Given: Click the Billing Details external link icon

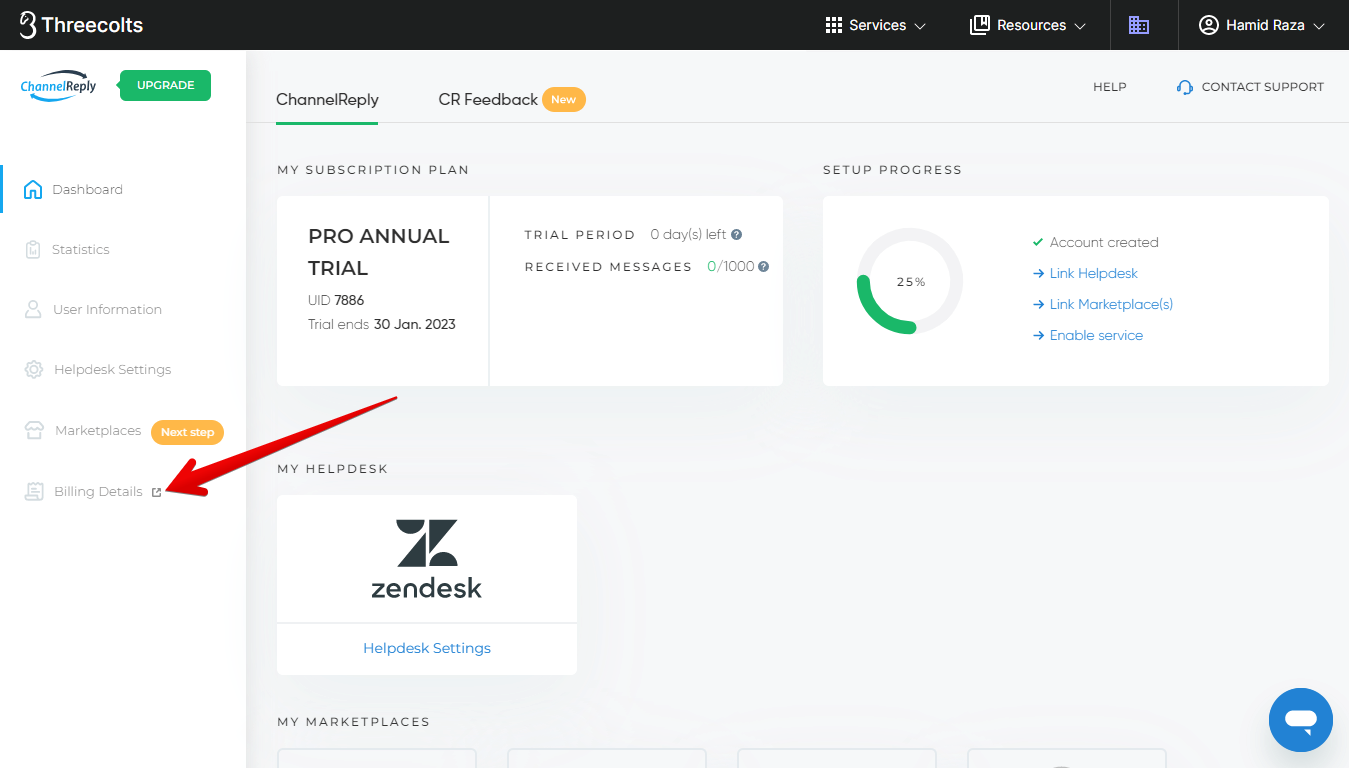Looking at the screenshot, I should coord(156,492).
